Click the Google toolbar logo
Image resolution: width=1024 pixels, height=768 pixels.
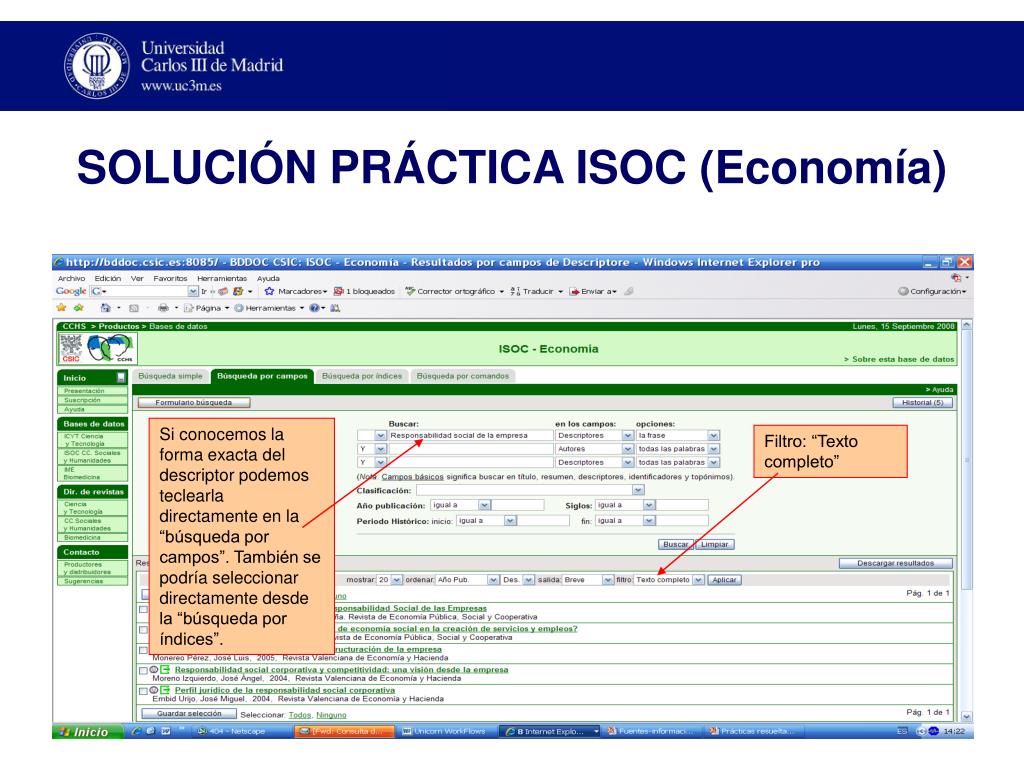click(71, 291)
